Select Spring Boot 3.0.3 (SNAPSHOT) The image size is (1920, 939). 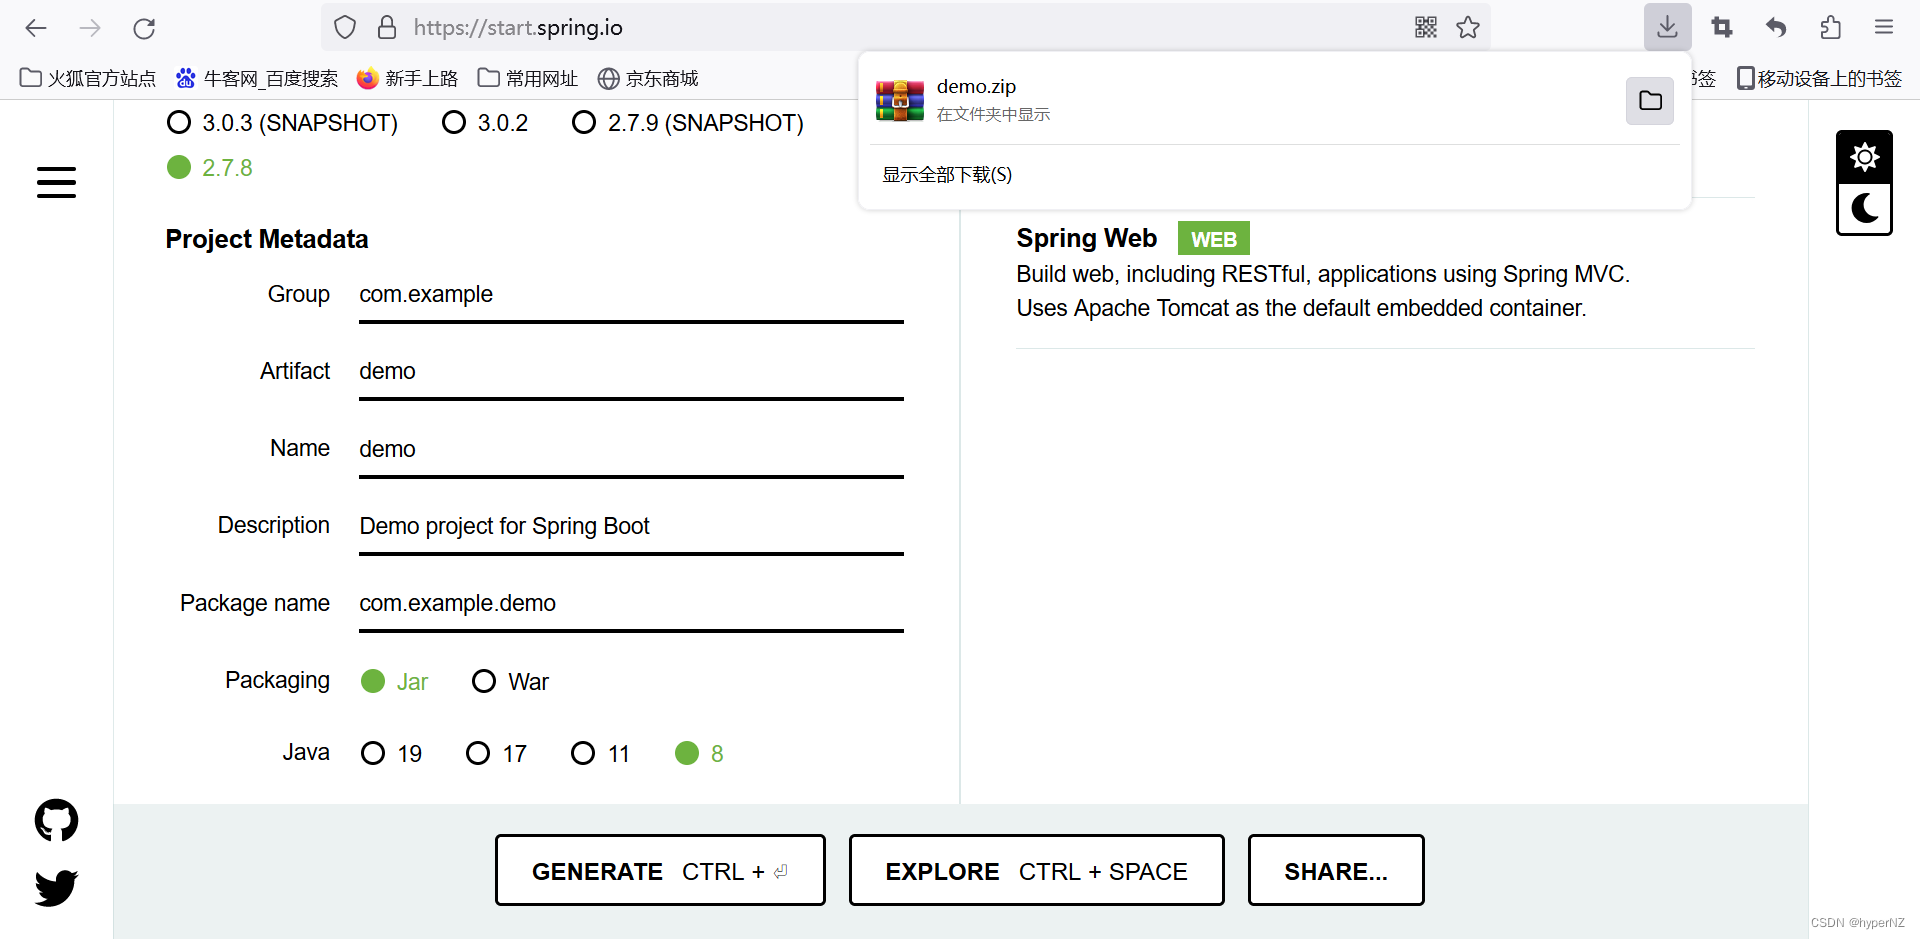(282, 123)
